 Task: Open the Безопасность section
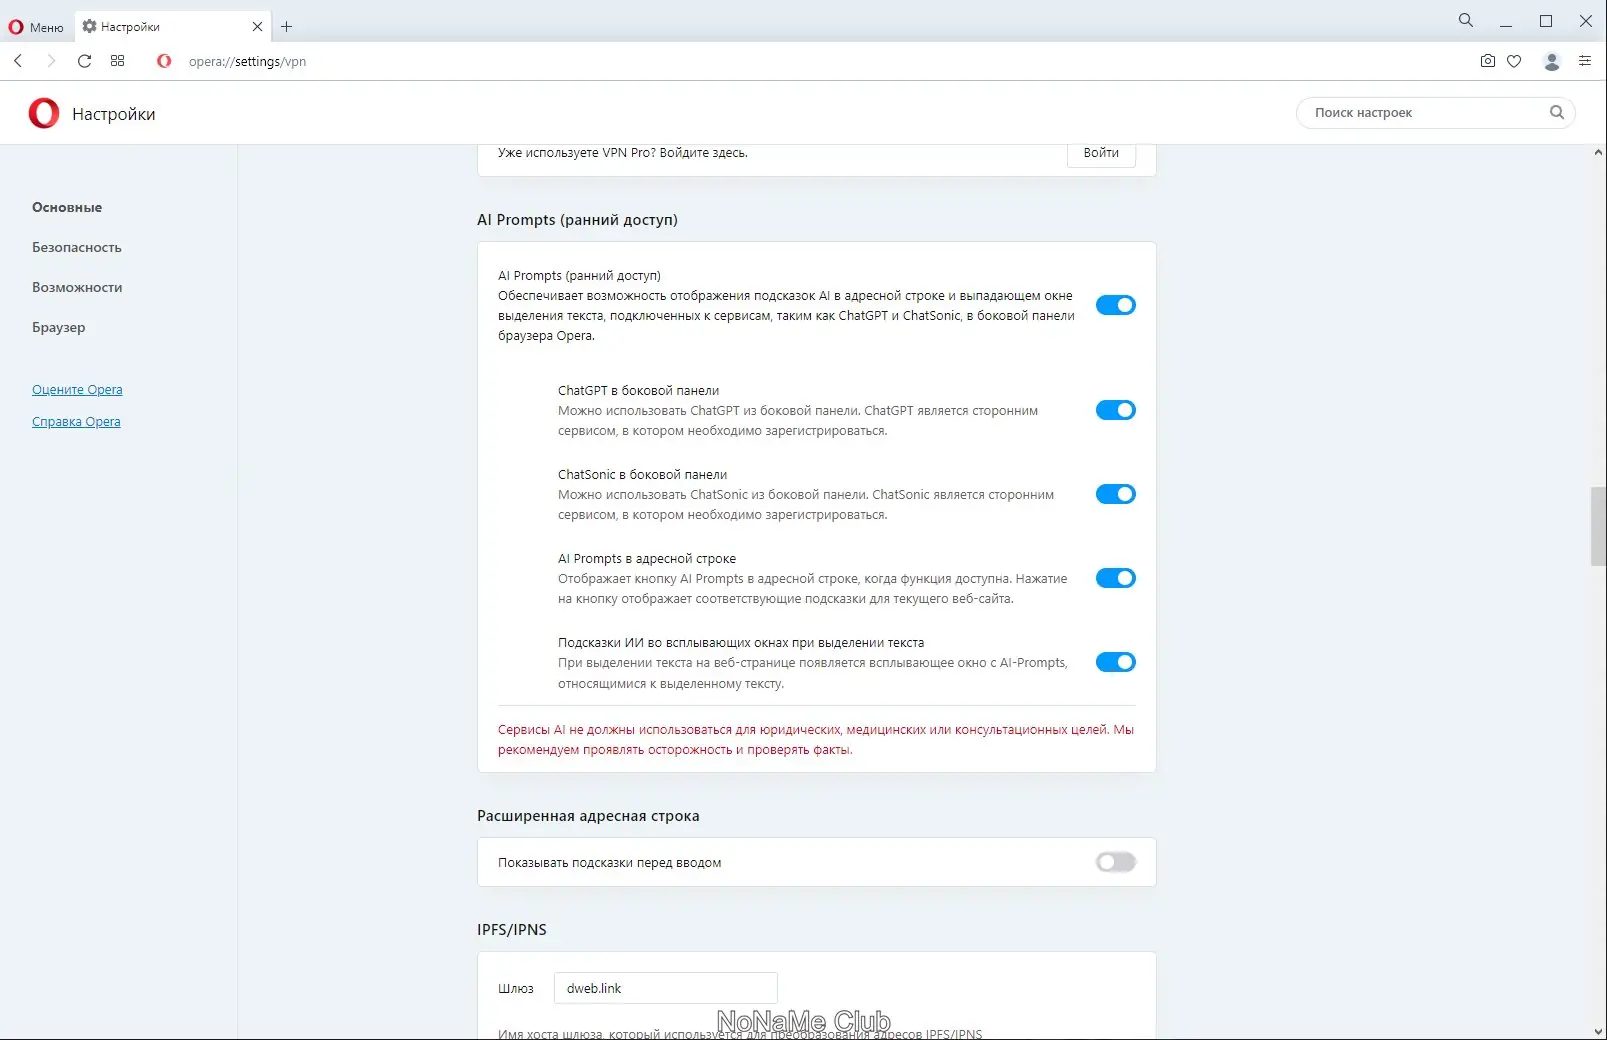point(77,247)
